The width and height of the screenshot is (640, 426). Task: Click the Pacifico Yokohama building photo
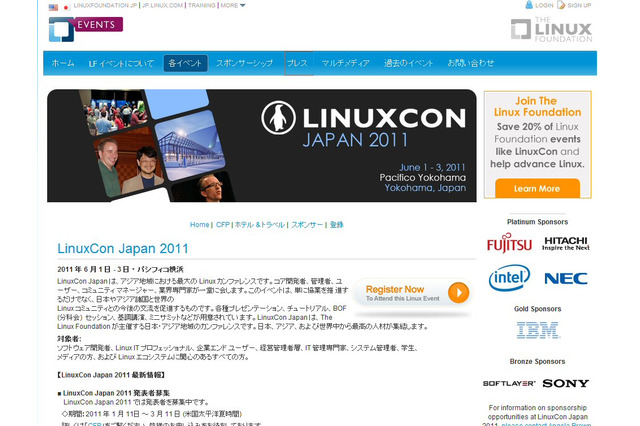click(x=190, y=145)
